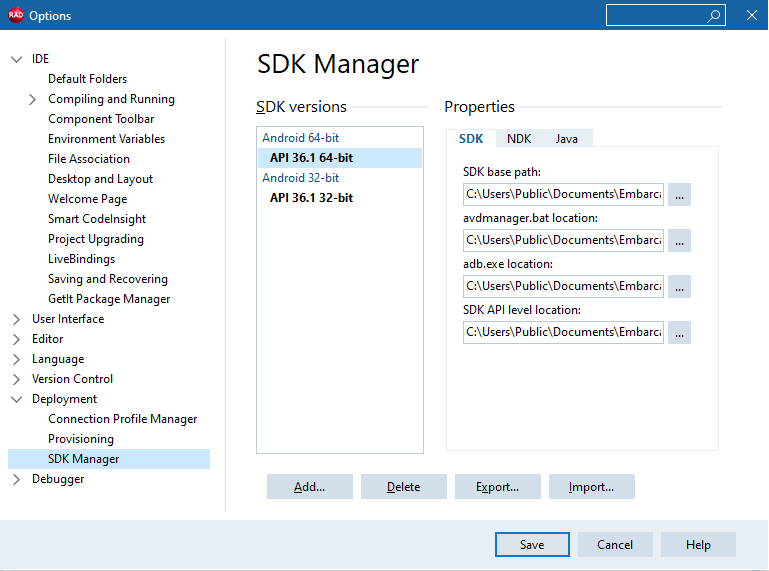Delete the selected SDK version
769x571 pixels.
[x=404, y=487]
